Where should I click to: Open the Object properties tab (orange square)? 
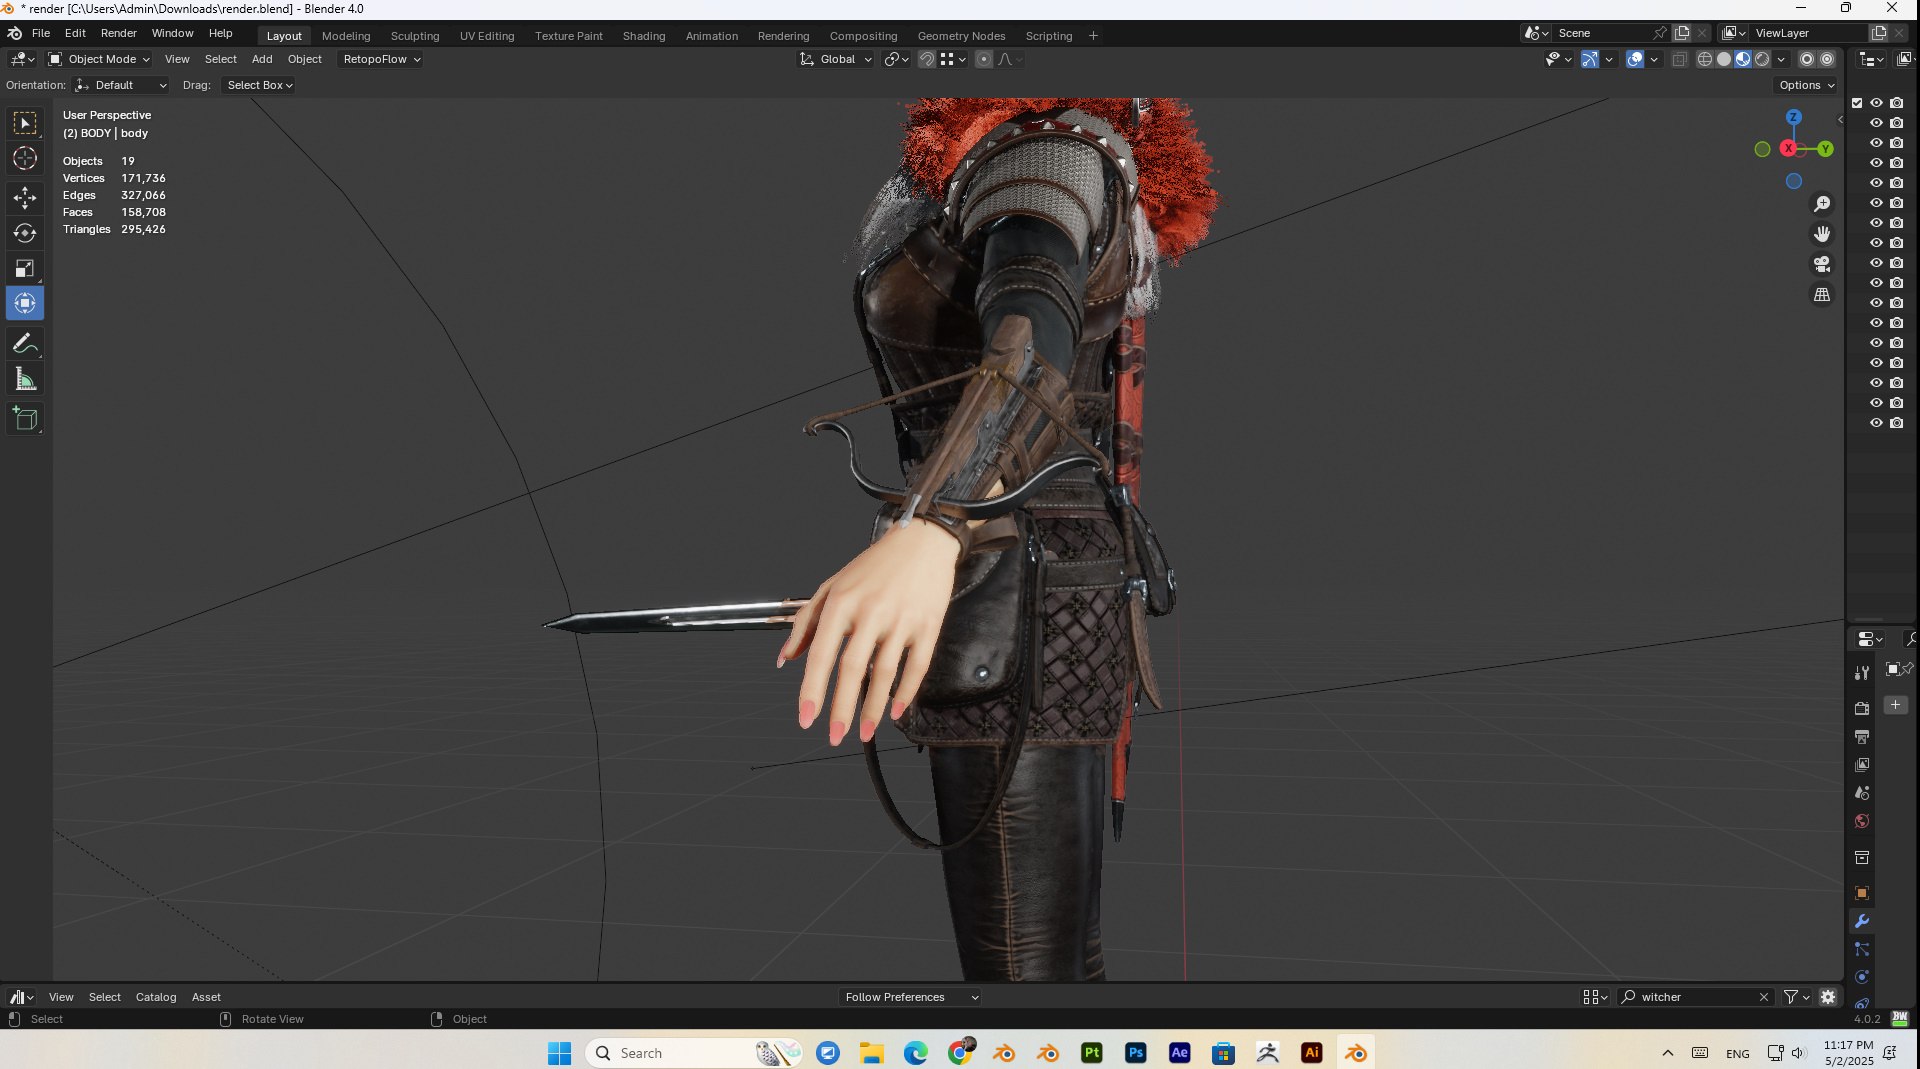coord(1862,893)
